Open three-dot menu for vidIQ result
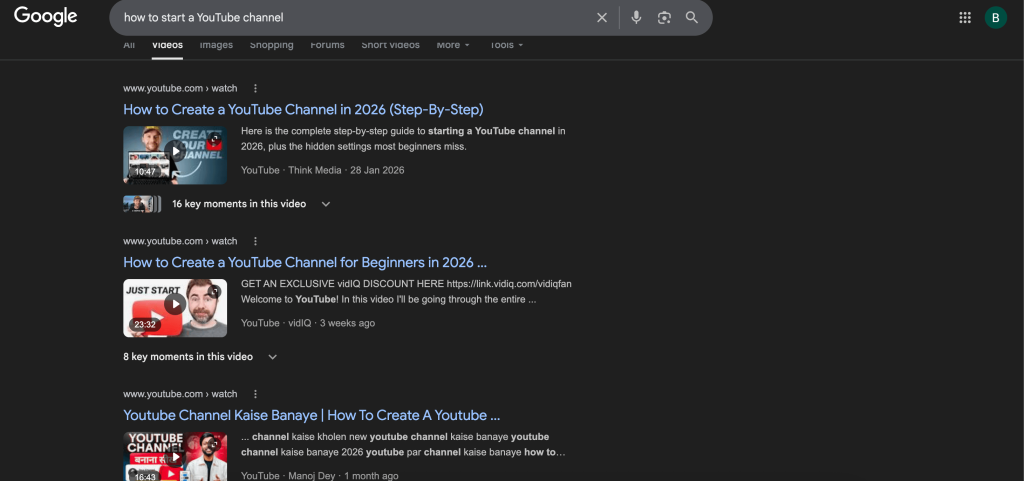The width and height of the screenshot is (1024, 481). (x=255, y=241)
